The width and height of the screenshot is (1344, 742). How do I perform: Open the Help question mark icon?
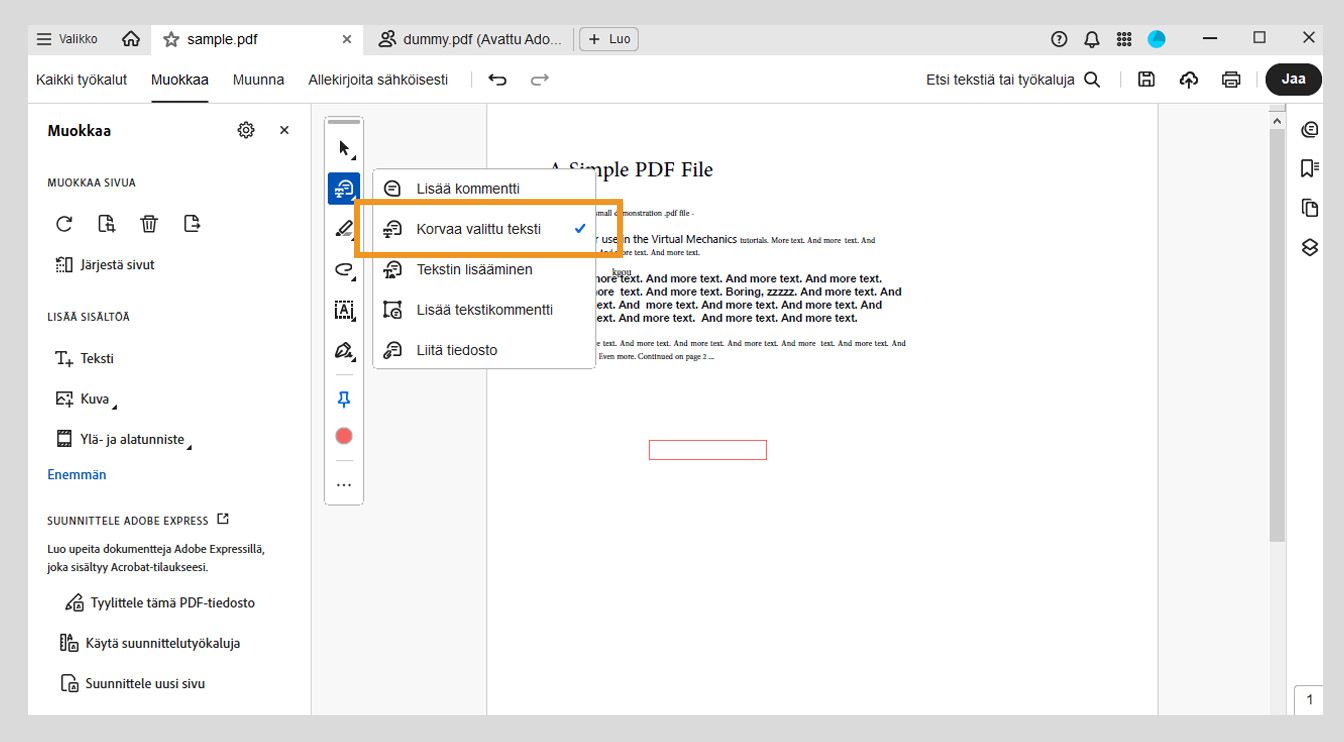coord(1059,39)
